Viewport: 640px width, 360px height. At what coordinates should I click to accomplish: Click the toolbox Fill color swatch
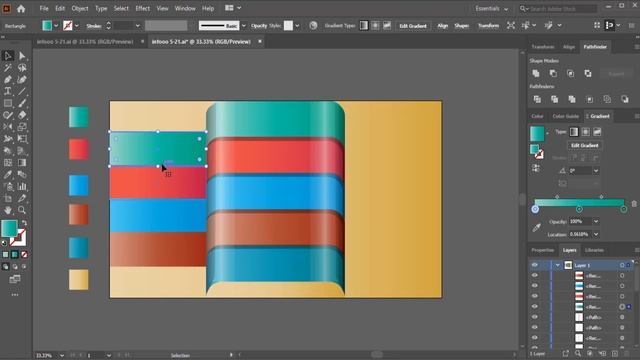click(x=9, y=229)
